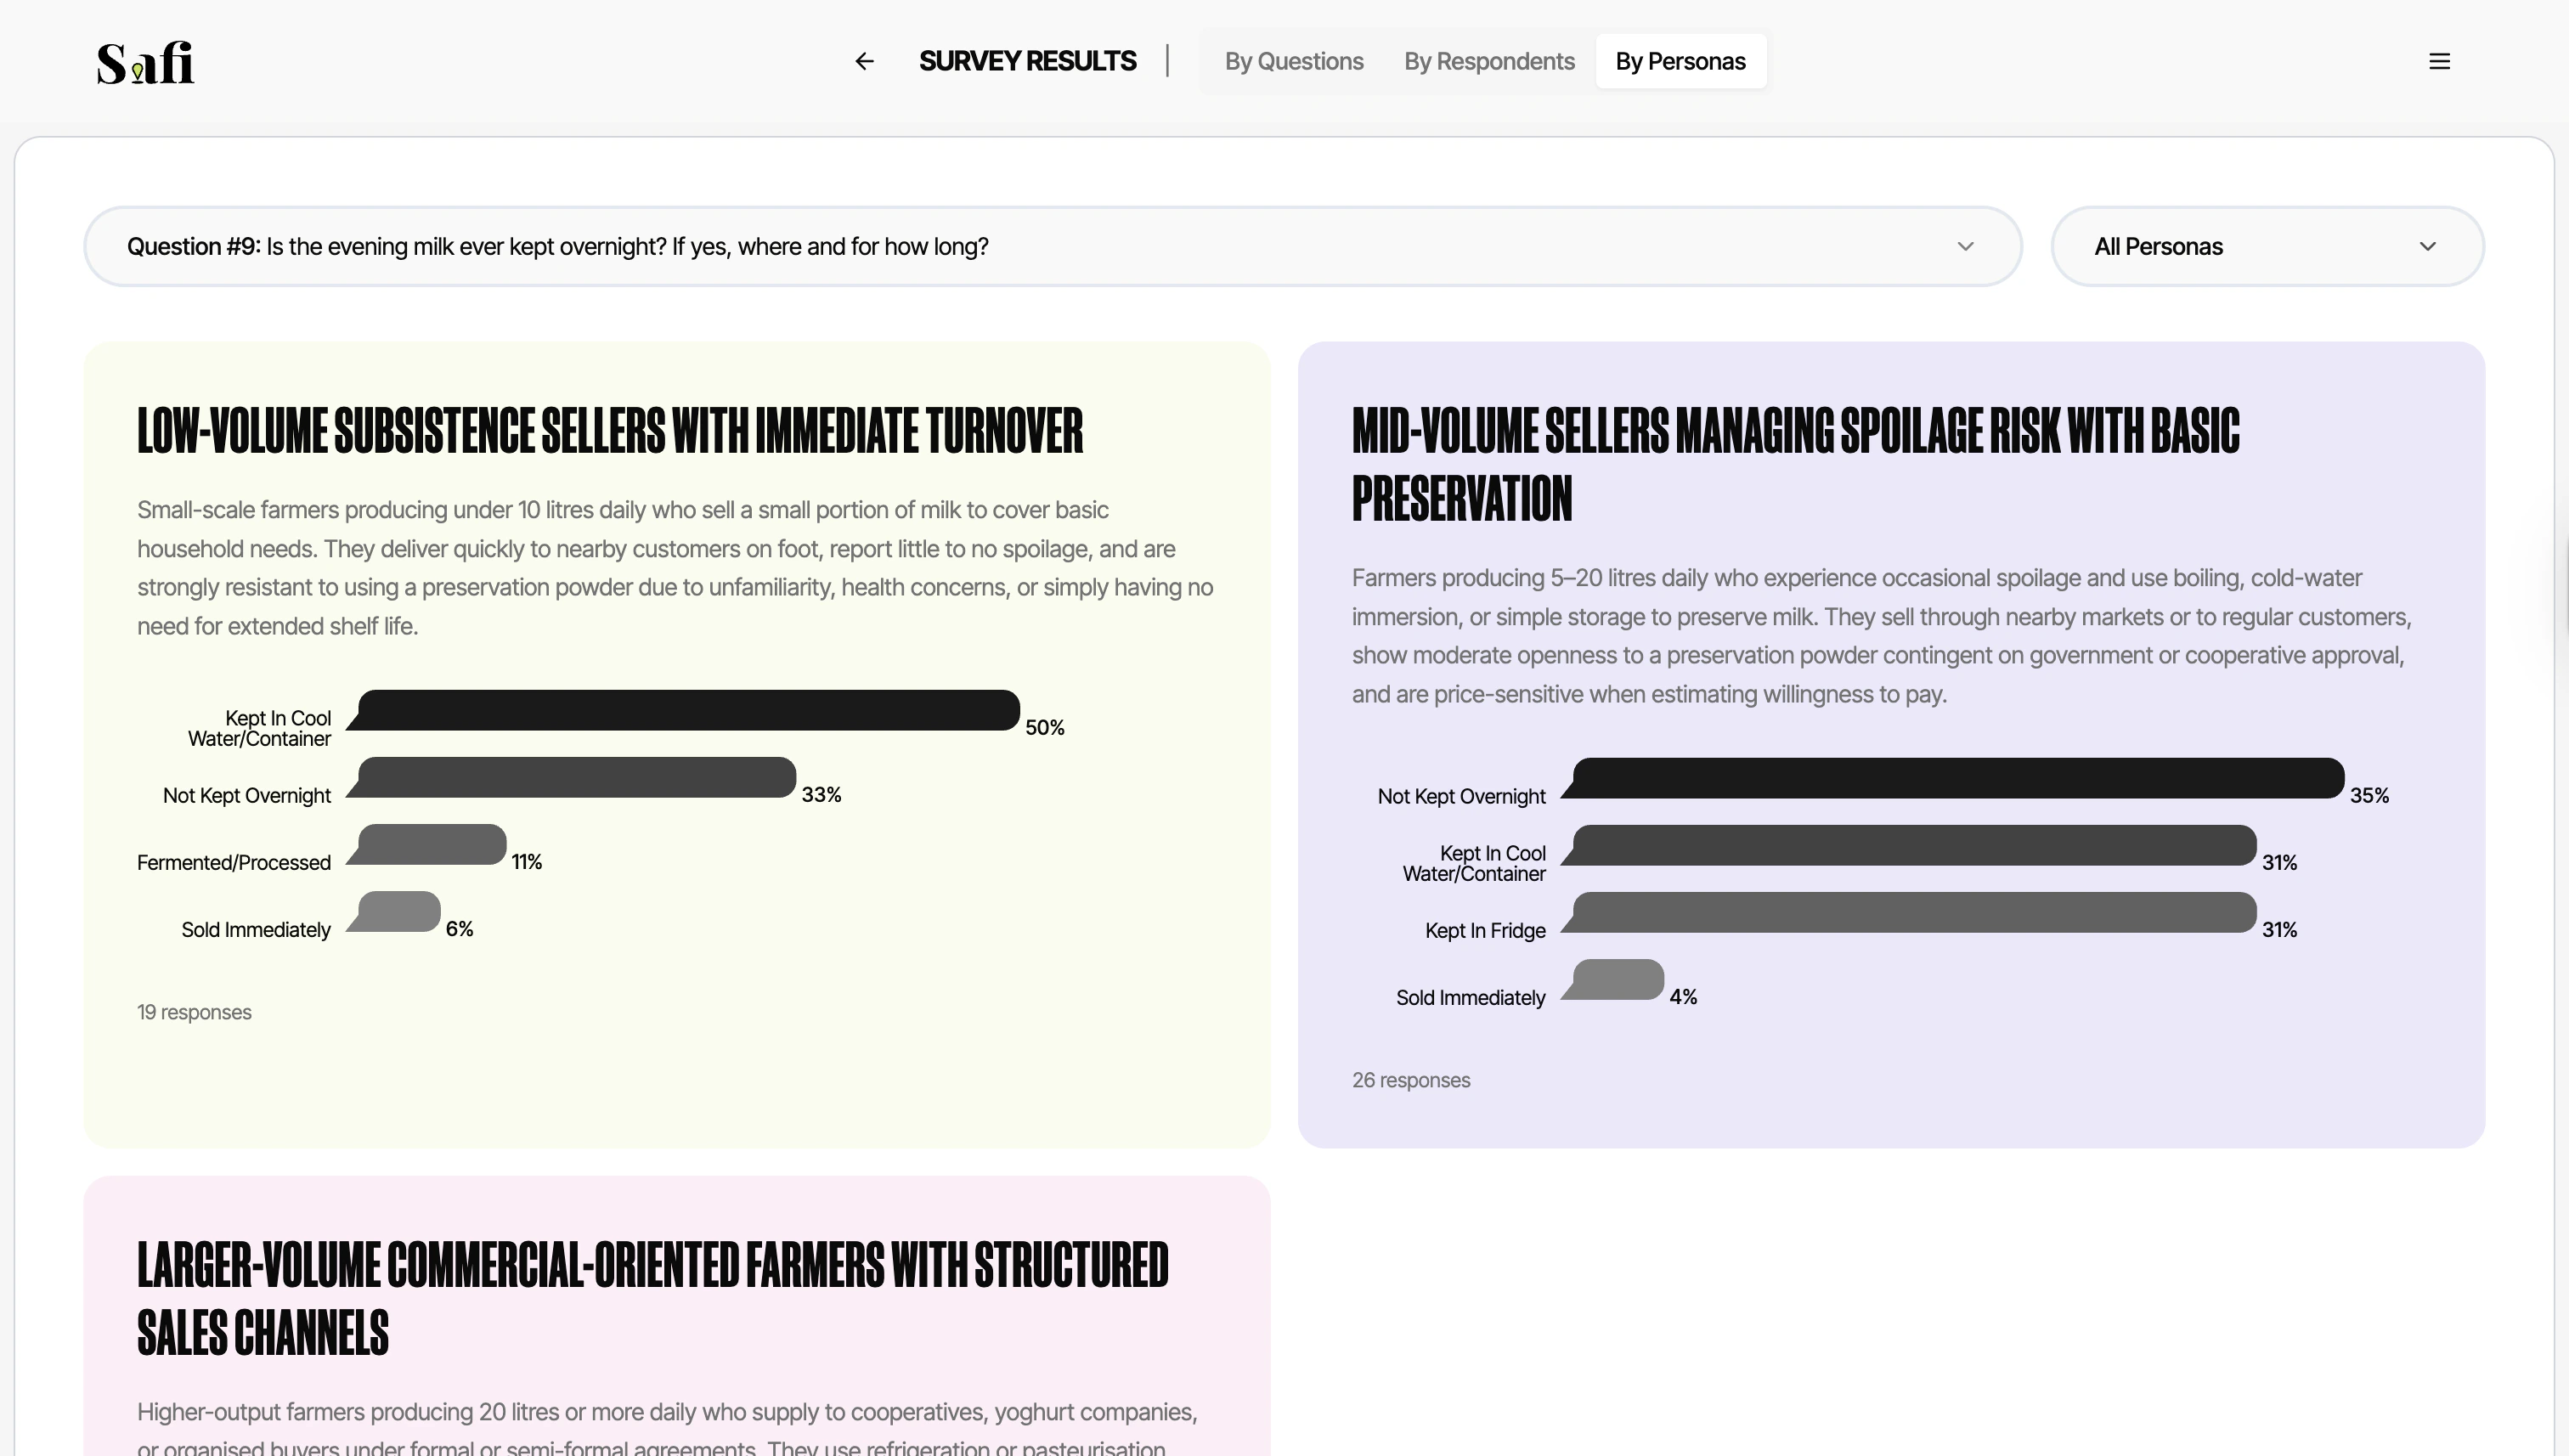
Task: Click the 4% Sold Immediately bar
Action: point(1617,979)
